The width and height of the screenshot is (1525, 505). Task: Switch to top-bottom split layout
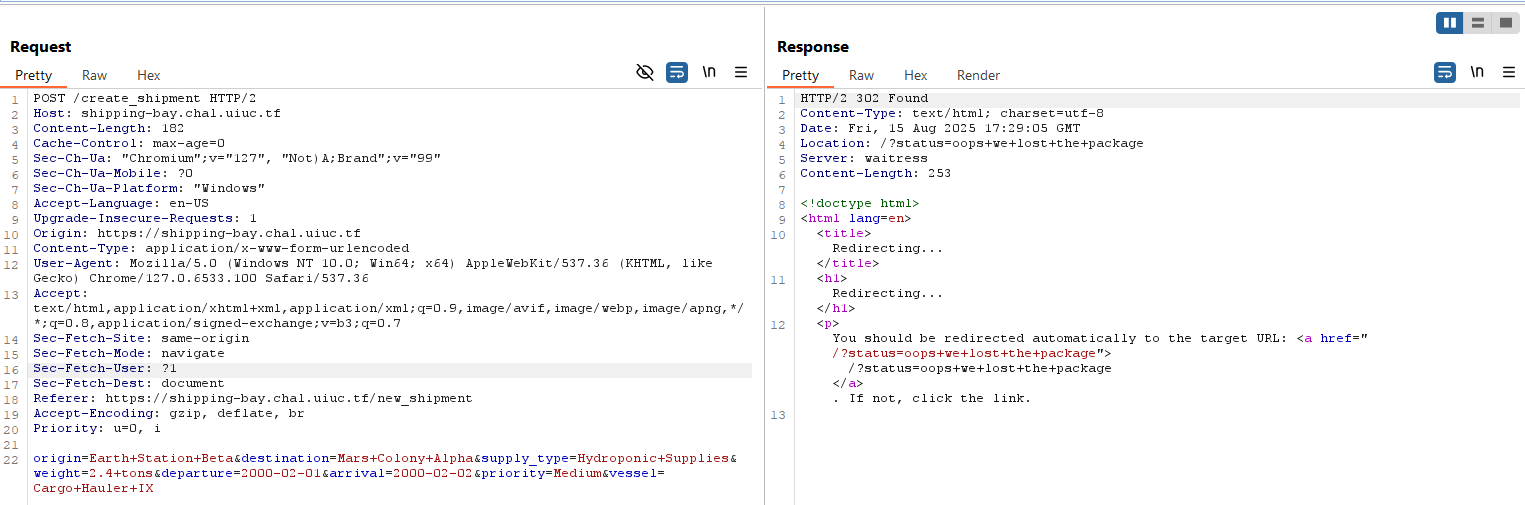pyautogui.click(x=1477, y=23)
